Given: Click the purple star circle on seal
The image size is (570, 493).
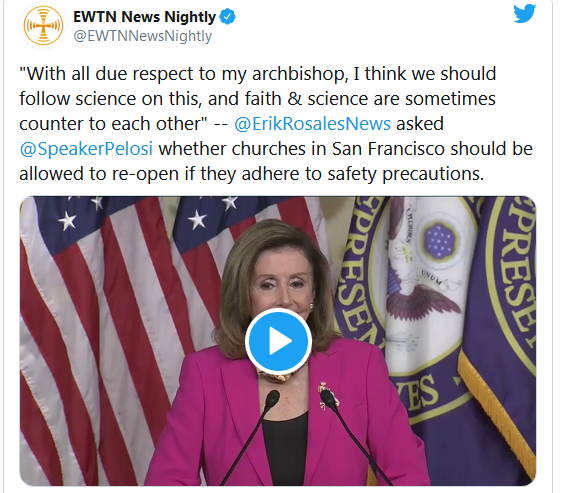Looking at the screenshot, I should point(439,241).
